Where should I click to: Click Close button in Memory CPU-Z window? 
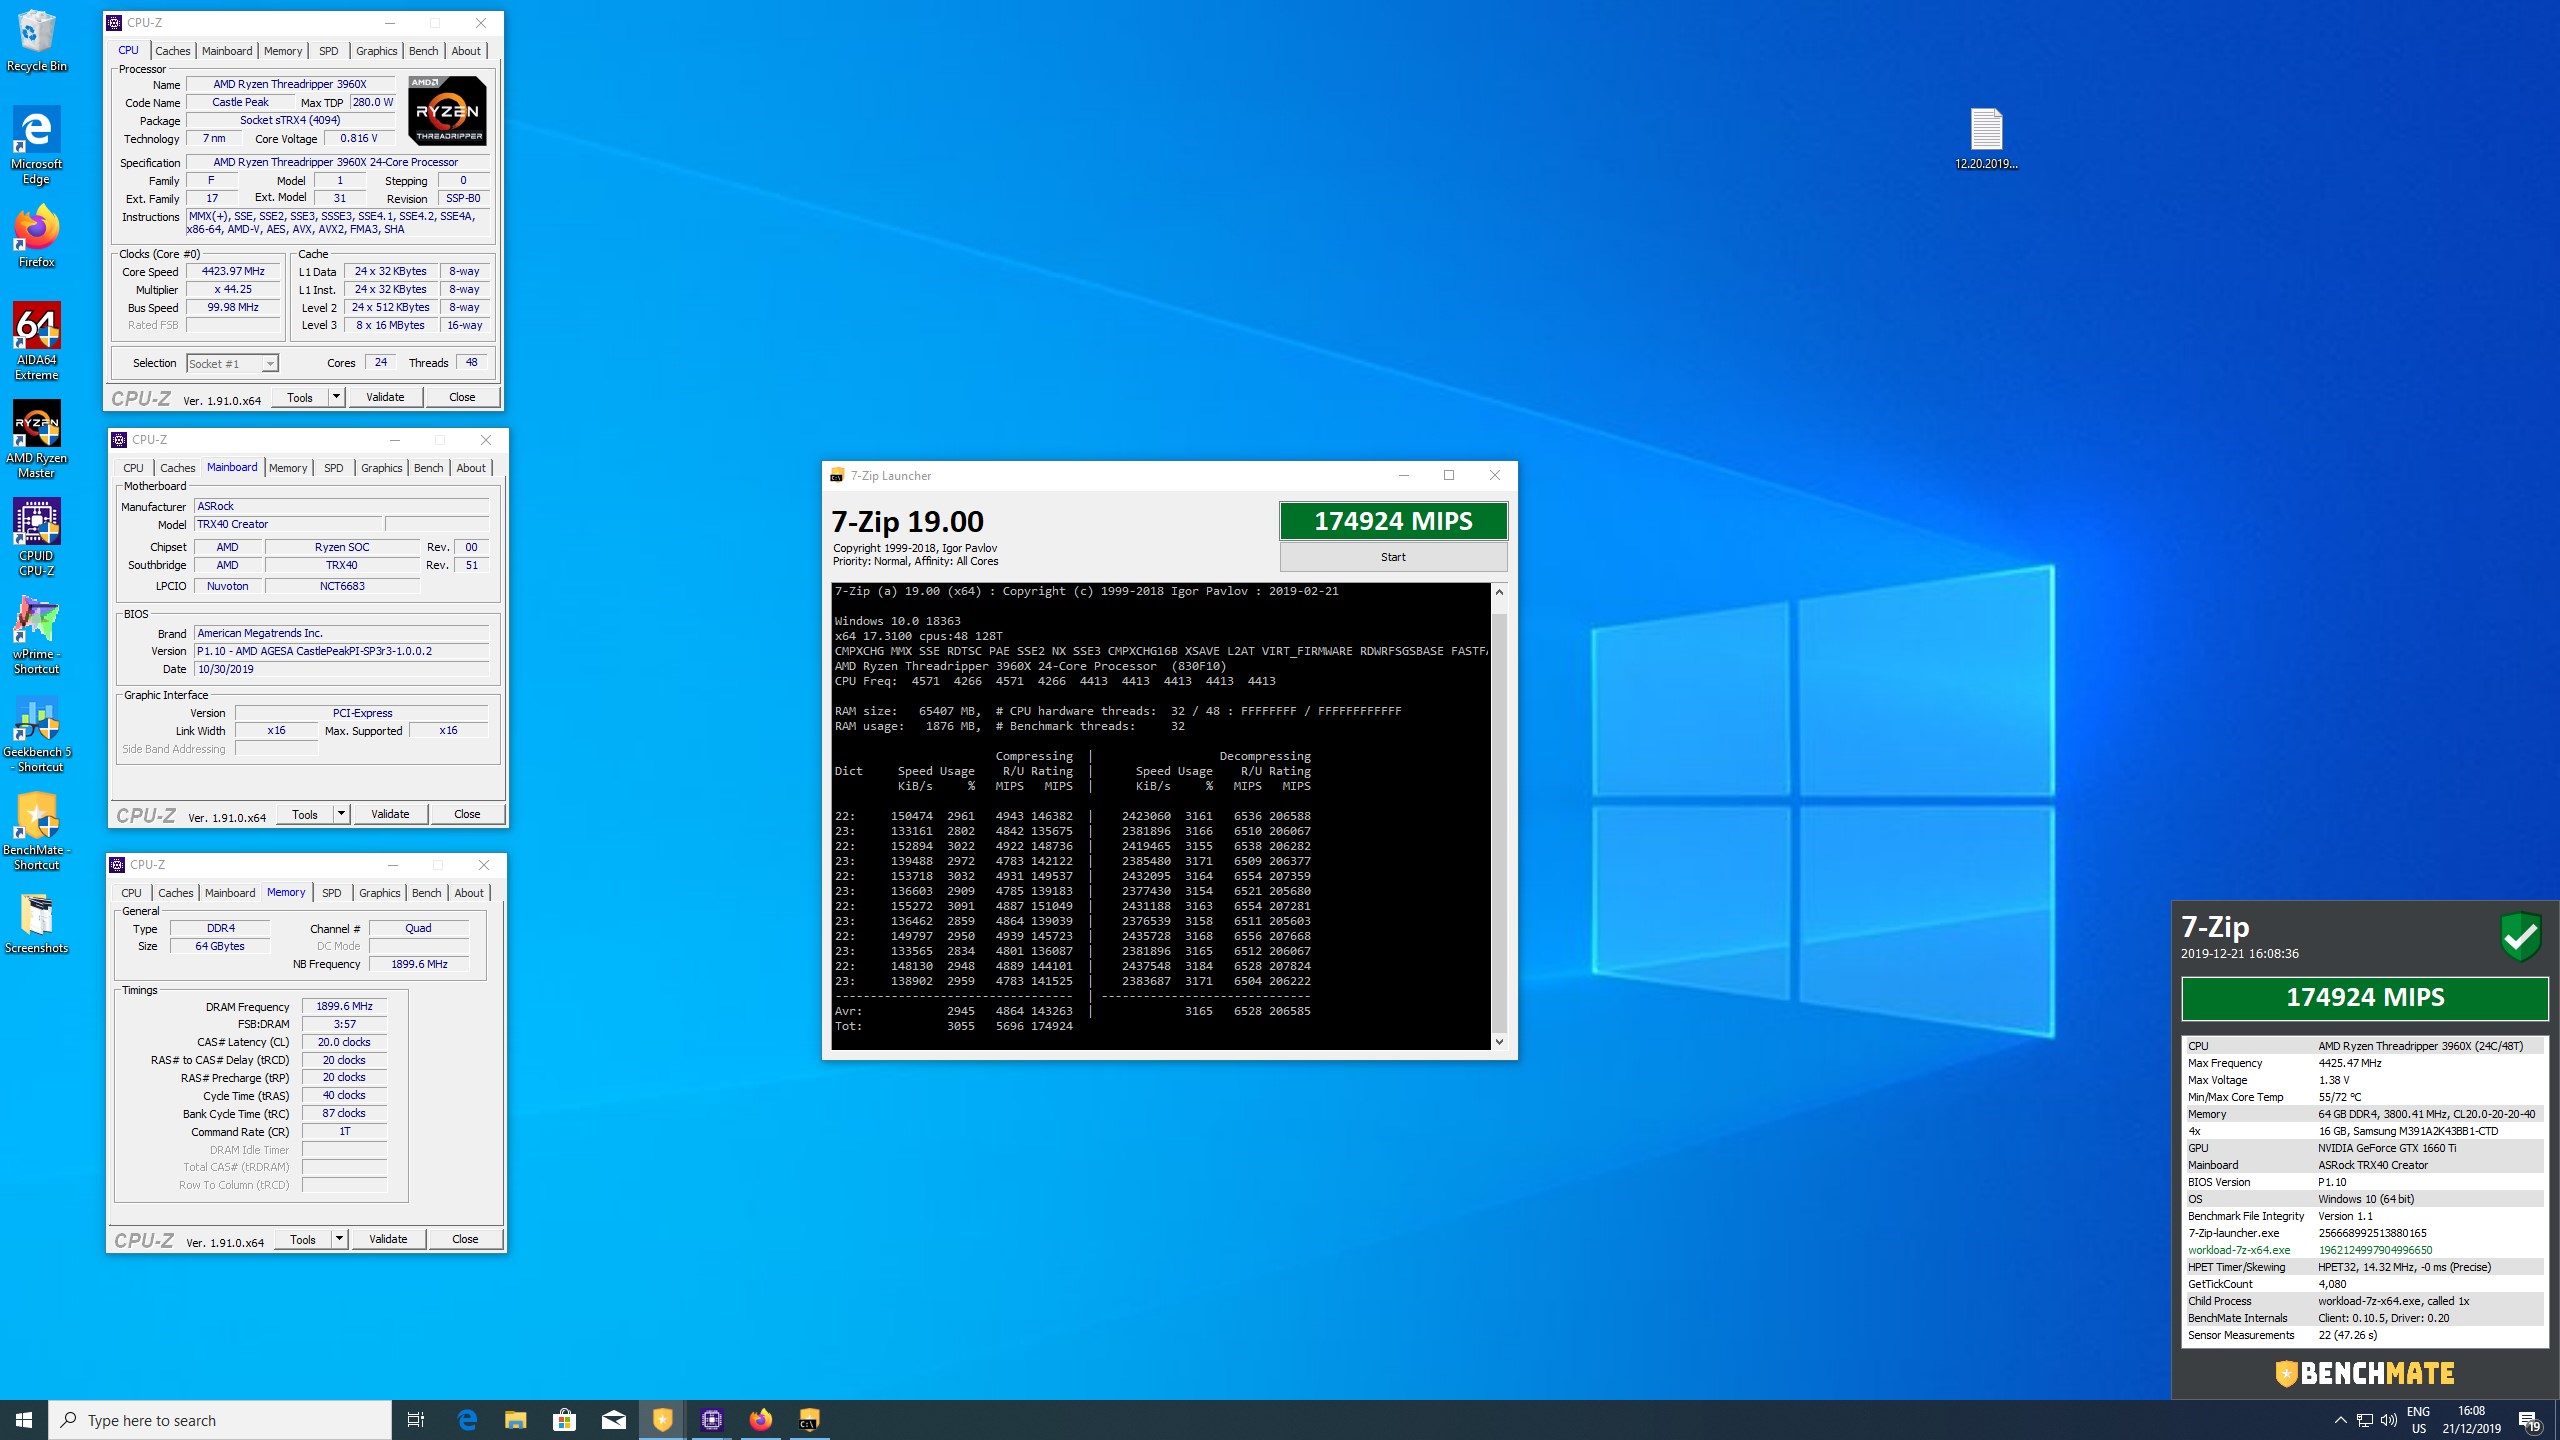[465, 1239]
